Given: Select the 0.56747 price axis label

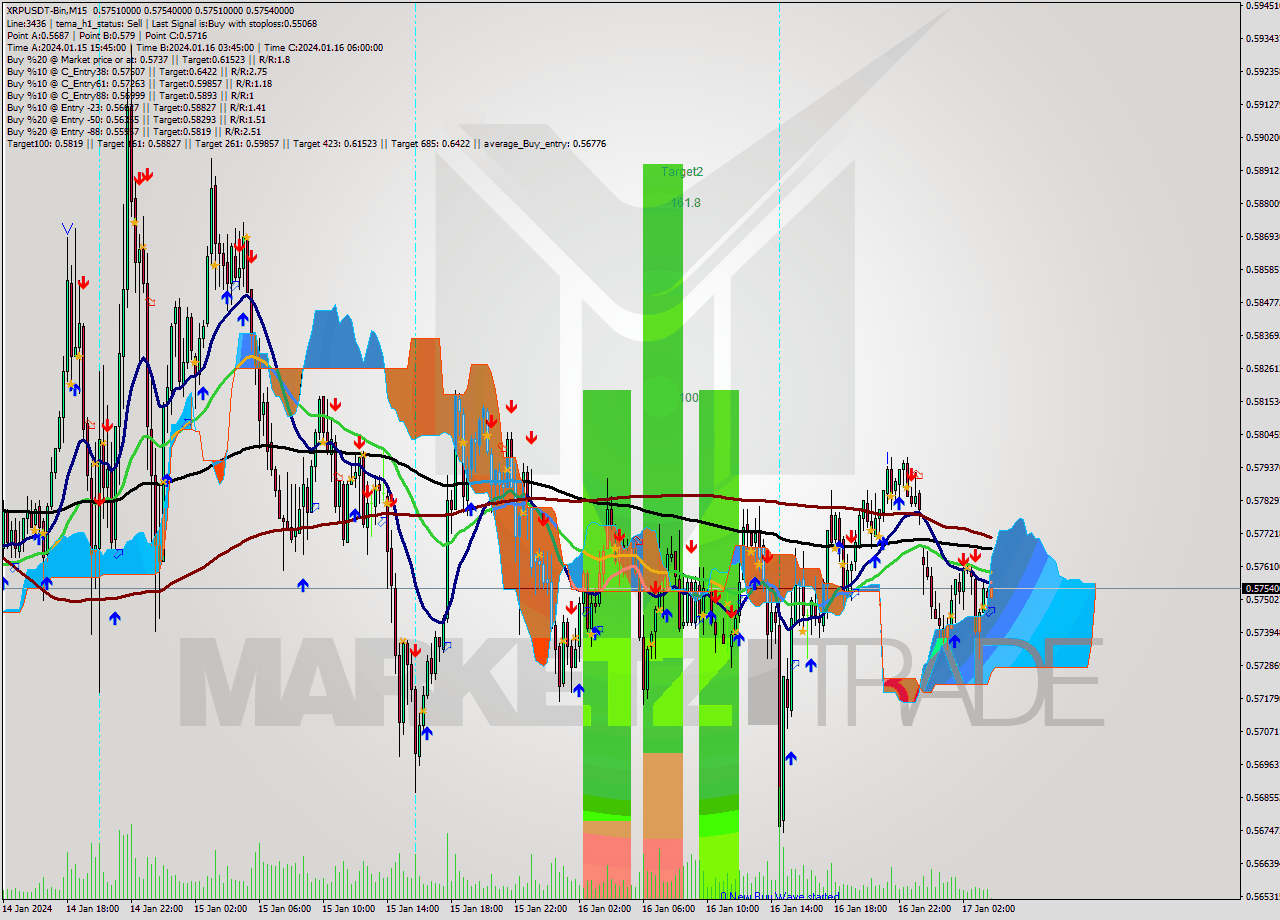Looking at the screenshot, I should (1263, 830).
